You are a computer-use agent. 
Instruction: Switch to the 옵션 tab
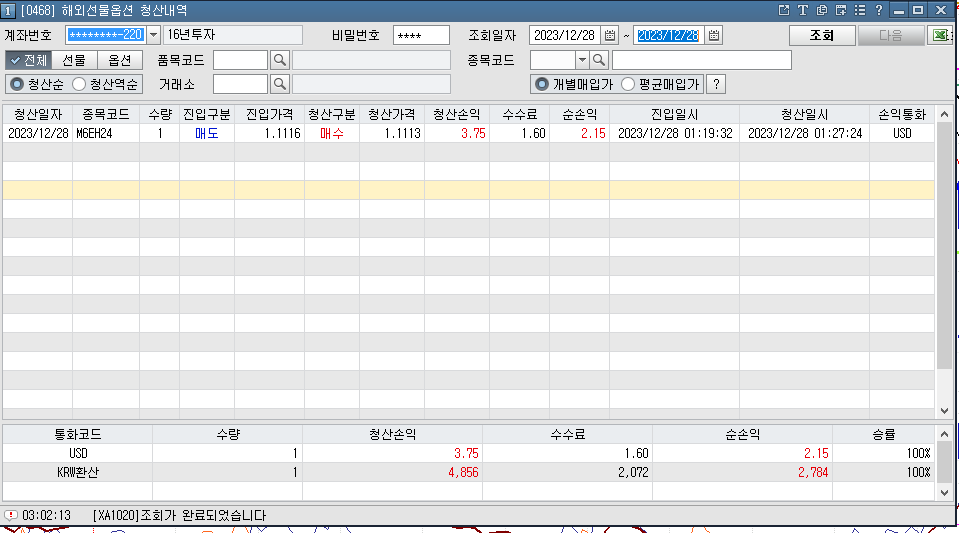click(x=120, y=60)
